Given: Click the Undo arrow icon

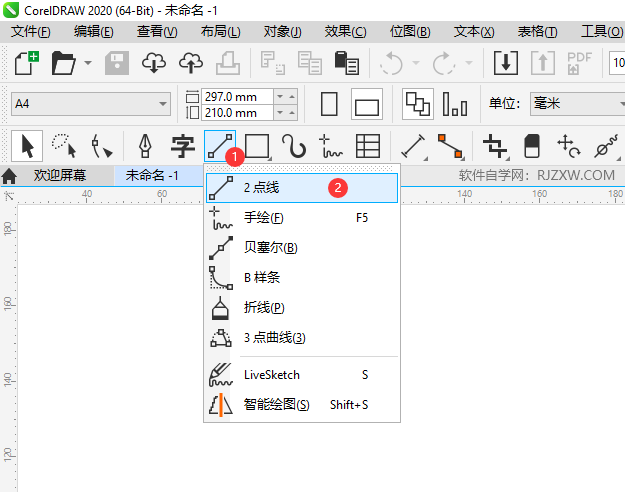Looking at the screenshot, I should coord(391,63).
